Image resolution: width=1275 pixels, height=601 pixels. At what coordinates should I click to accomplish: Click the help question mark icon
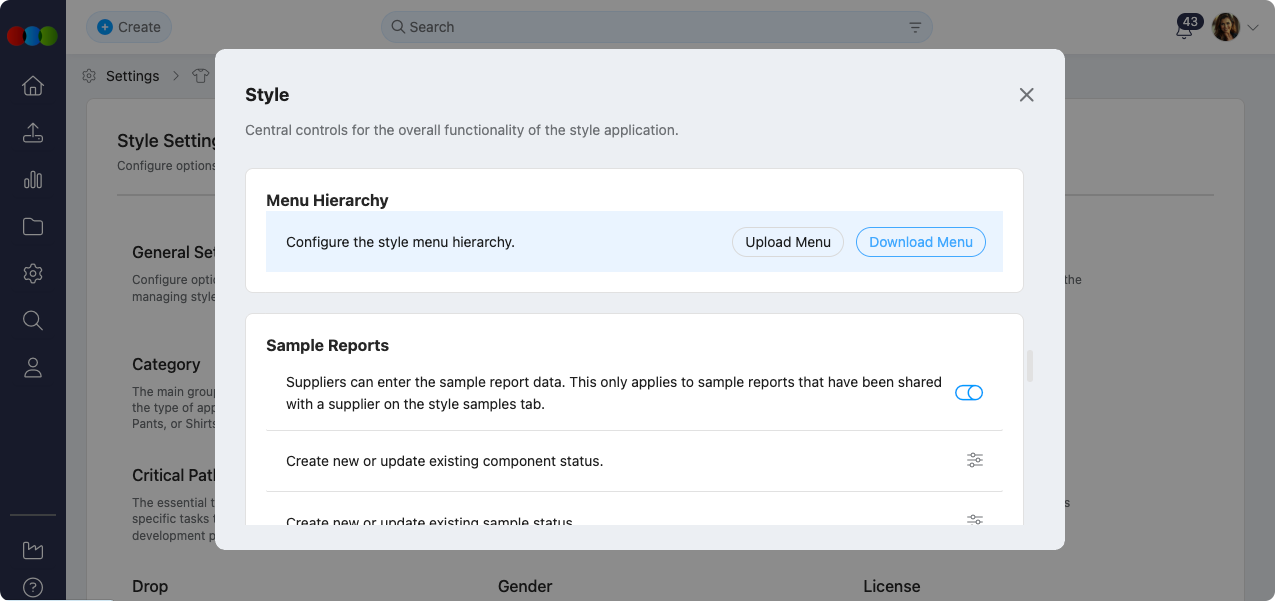pyautogui.click(x=33, y=587)
